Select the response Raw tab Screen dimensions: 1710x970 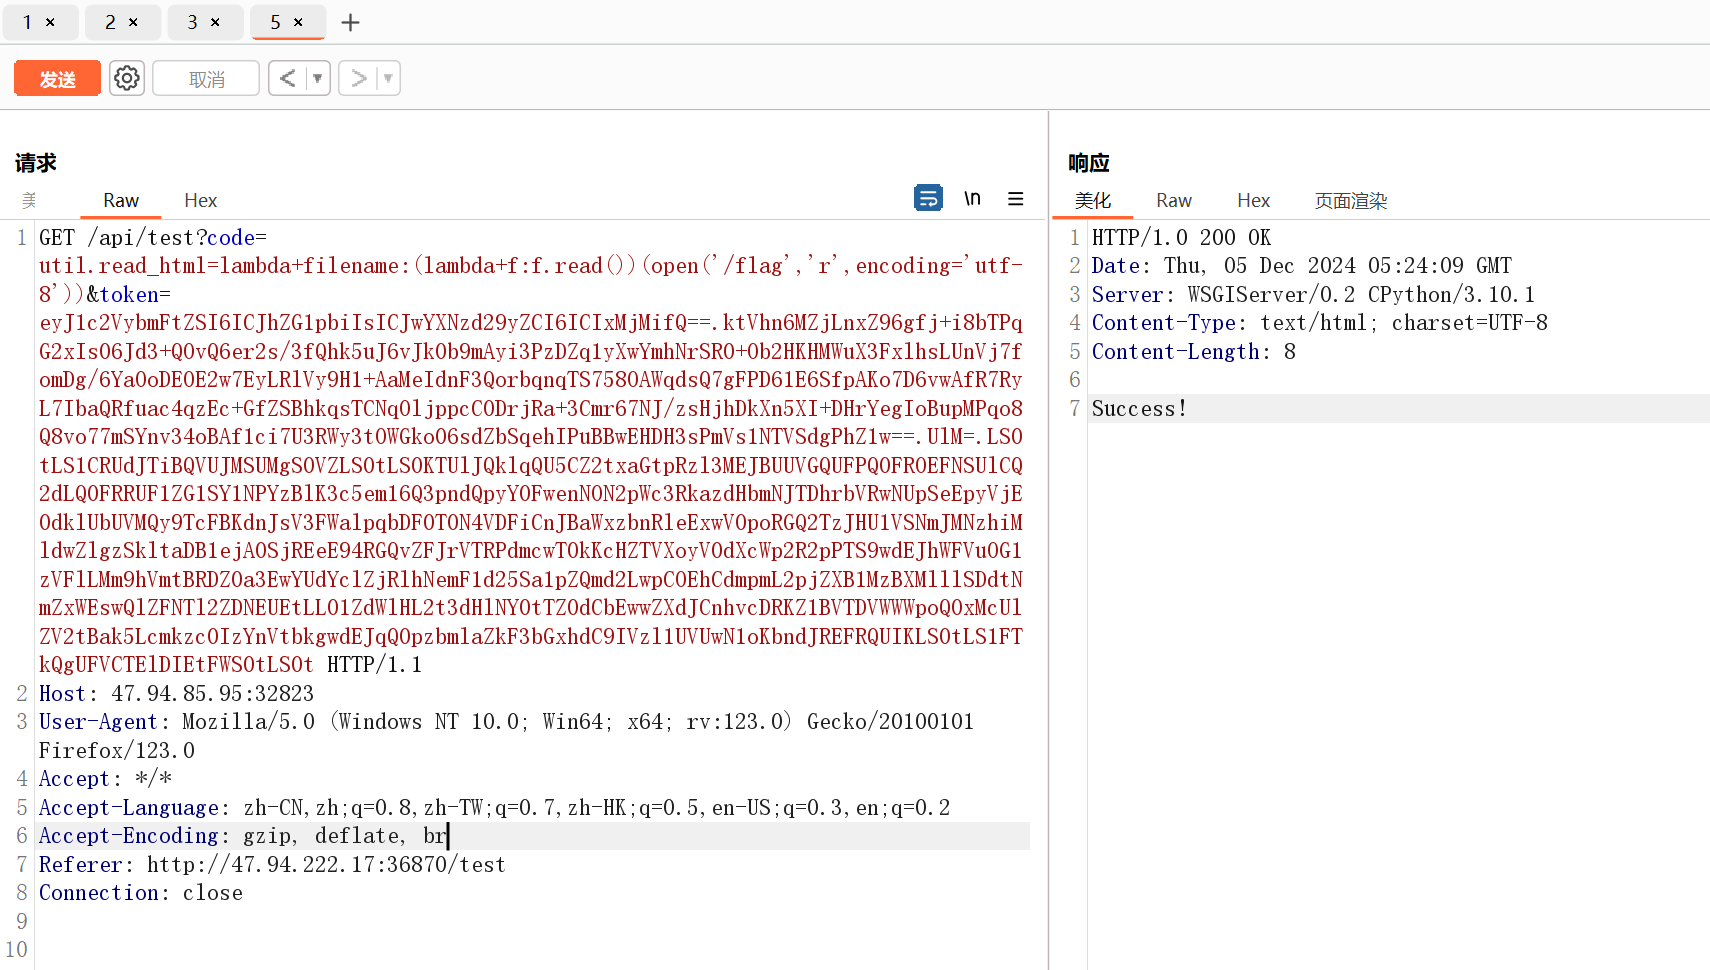point(1174,200)
